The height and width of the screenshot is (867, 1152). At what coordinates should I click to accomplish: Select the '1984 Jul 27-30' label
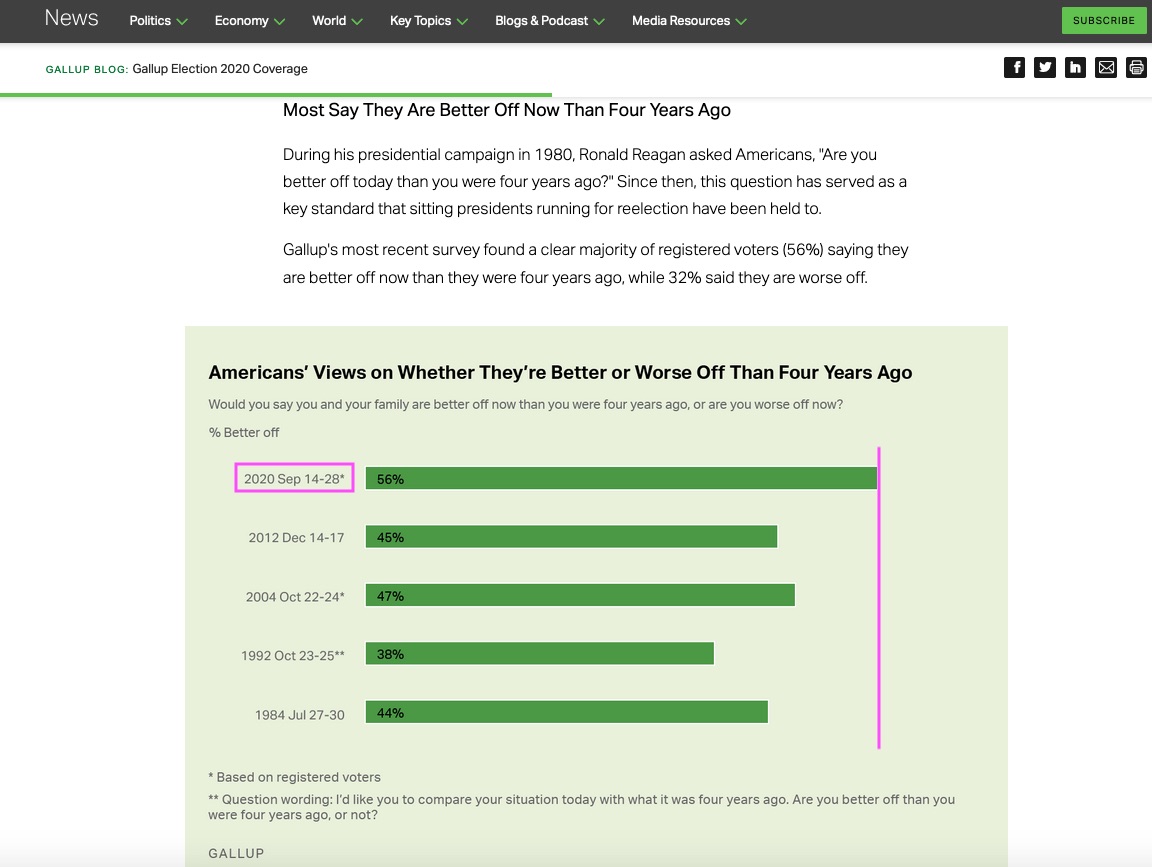(x=300, y=714)
